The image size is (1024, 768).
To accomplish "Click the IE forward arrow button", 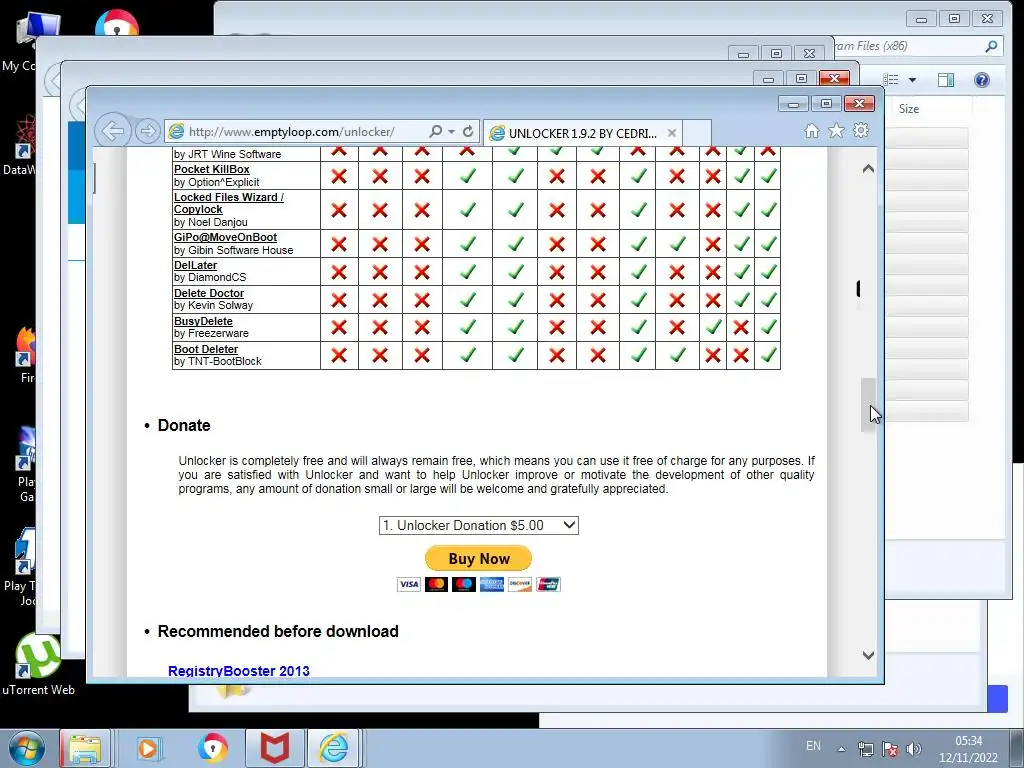I will click(148, 131).
